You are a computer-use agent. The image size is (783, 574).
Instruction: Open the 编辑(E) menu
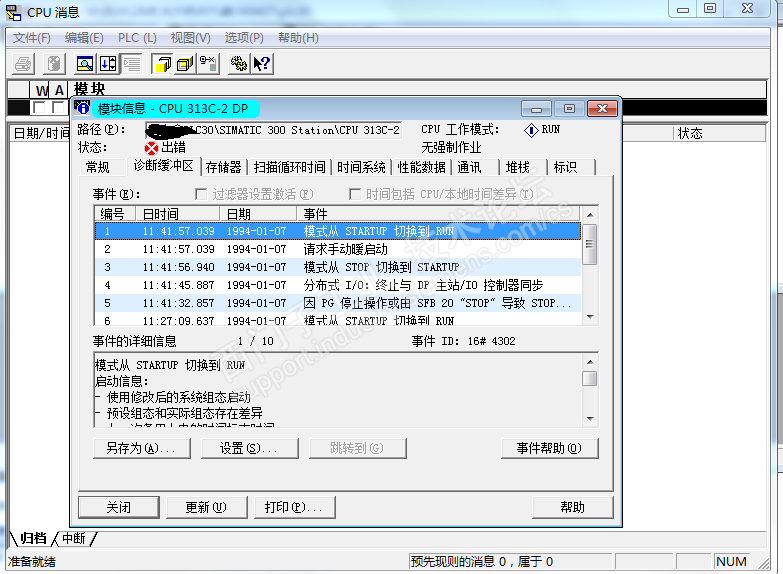click(84, 38)
